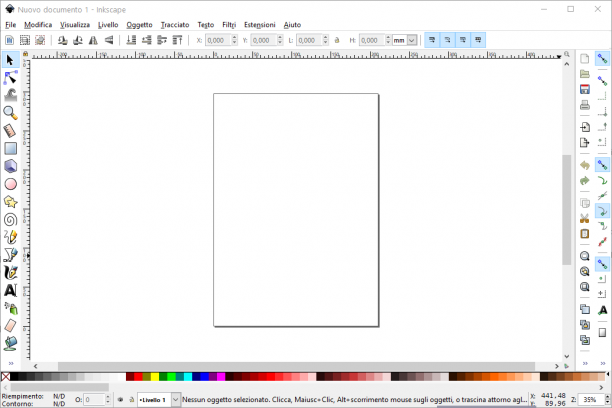Increase the zoom percentage stepper
612x408 pixels.
click(607, 397)
